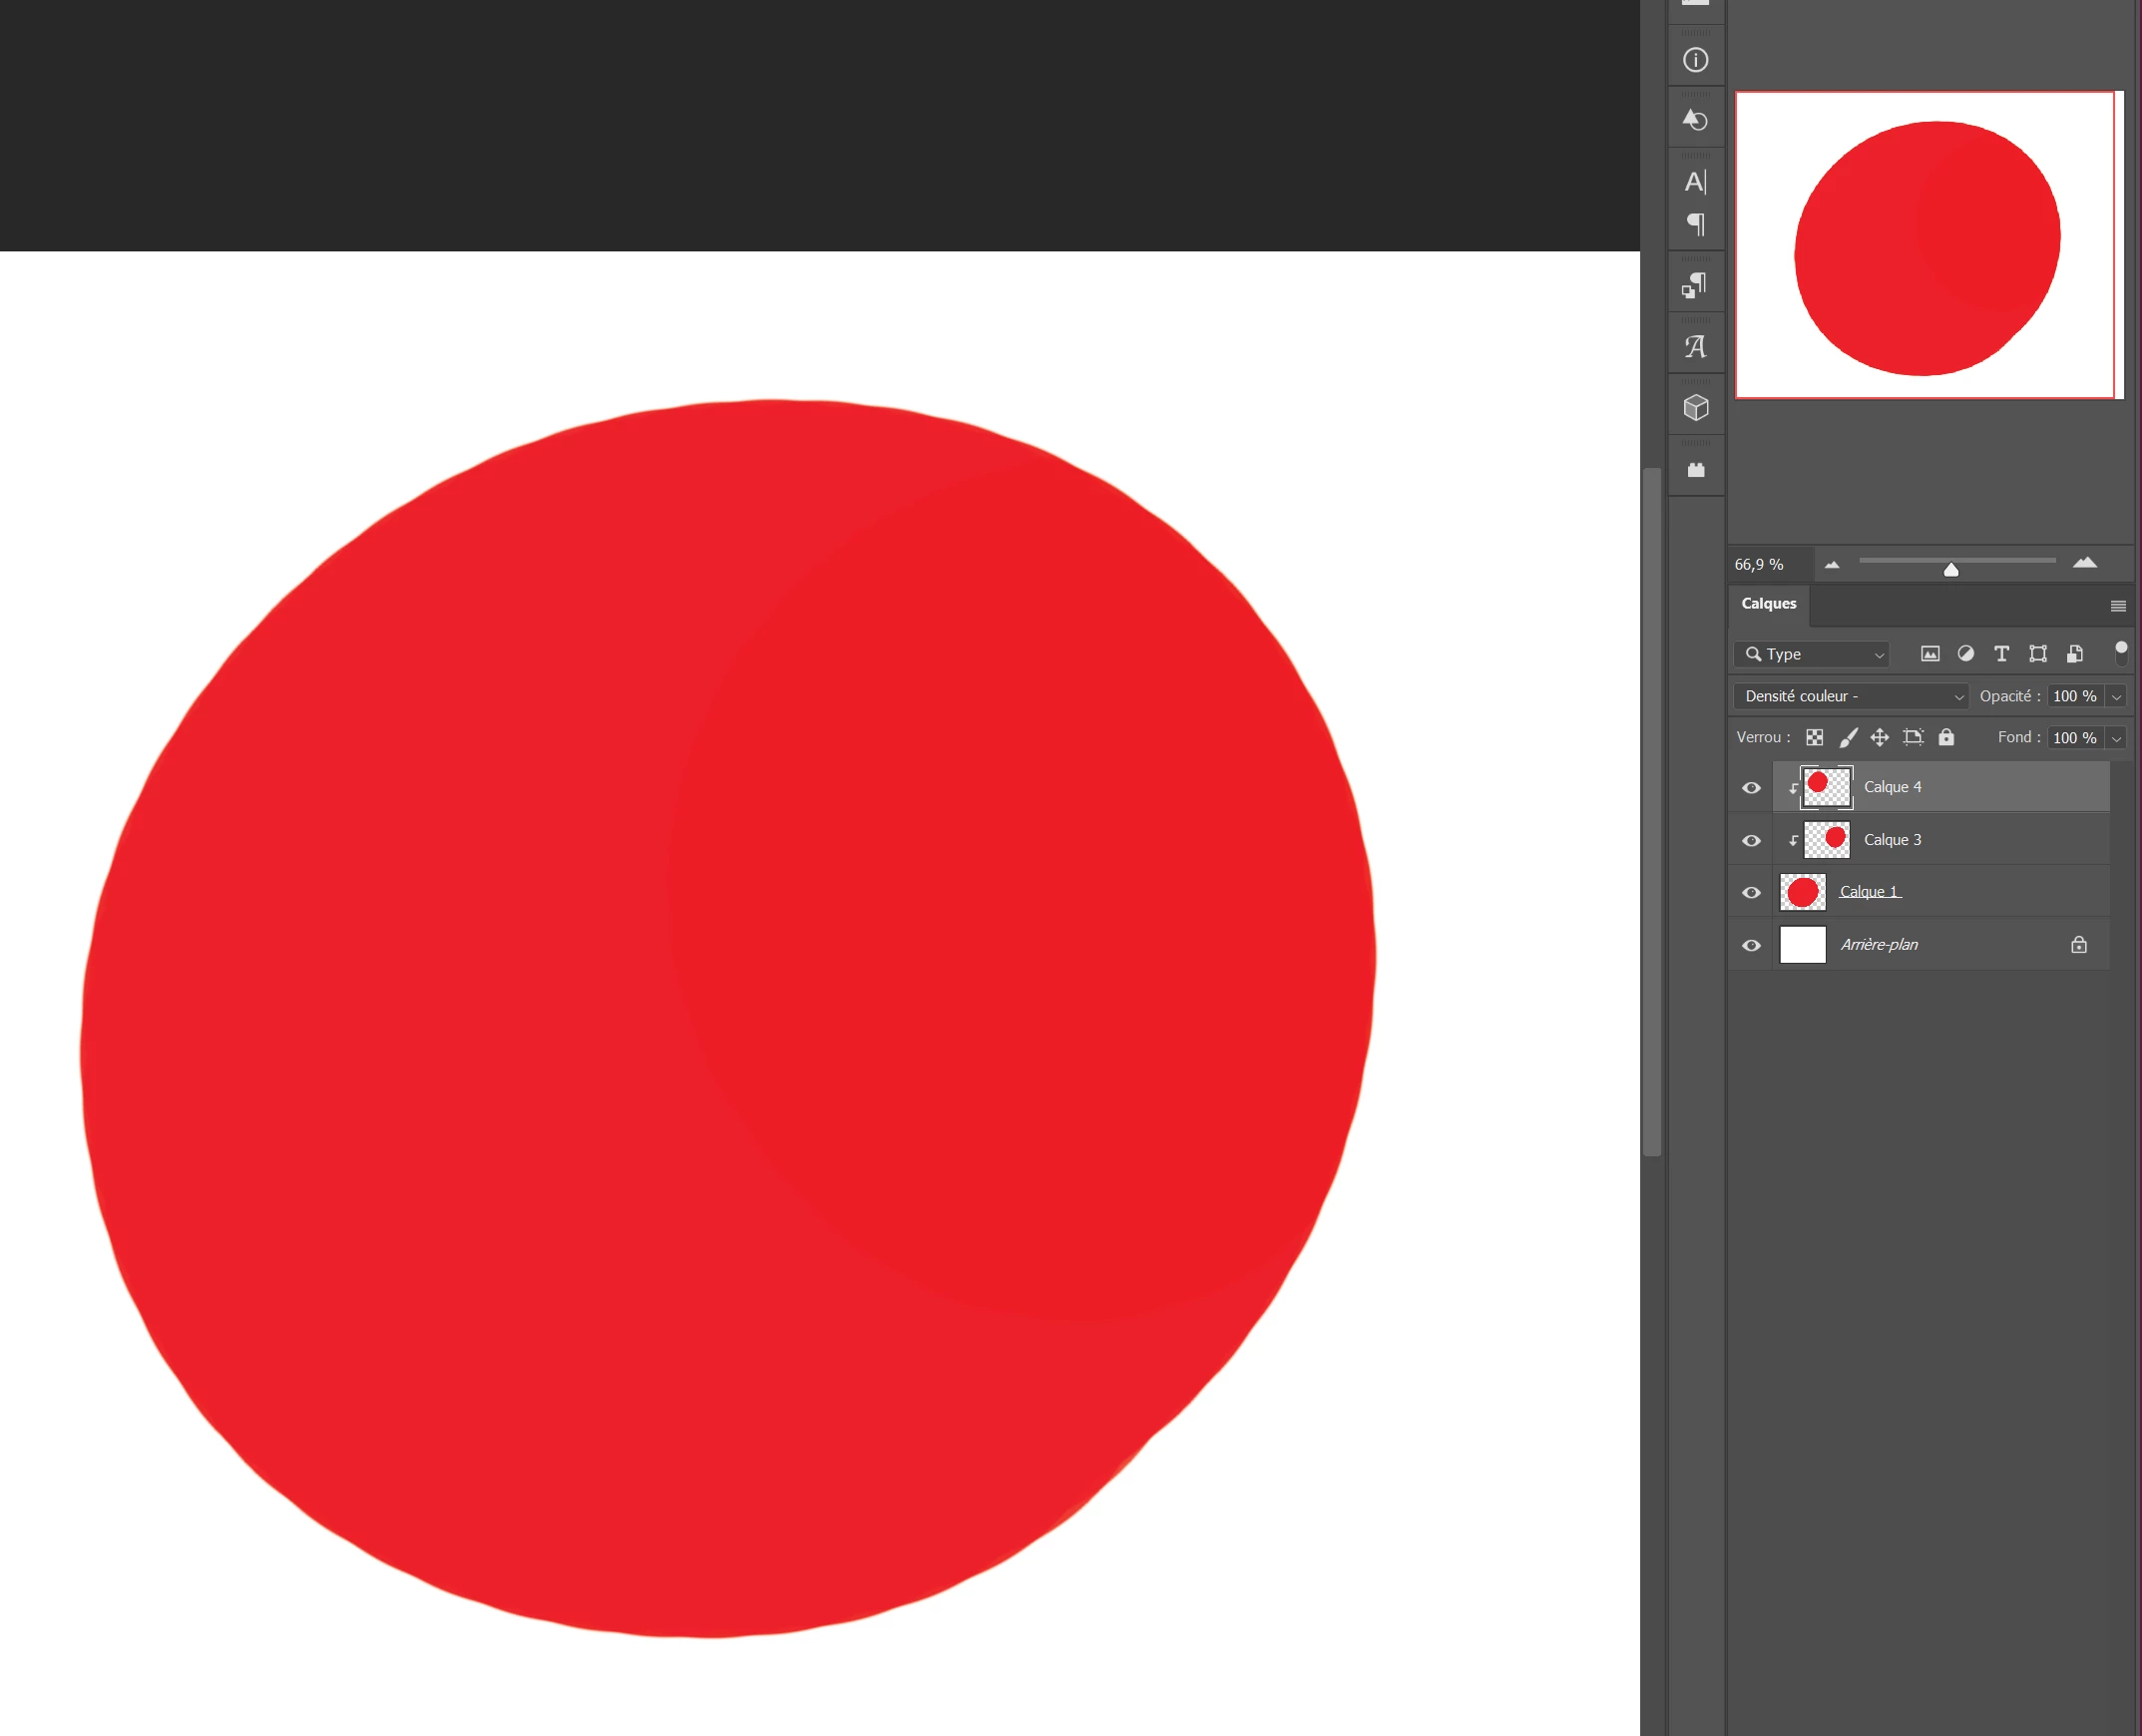The width and height of the screenshot is (2142, 1736).
Task: Open the Info panel icon
Action: pos(1695,60)
